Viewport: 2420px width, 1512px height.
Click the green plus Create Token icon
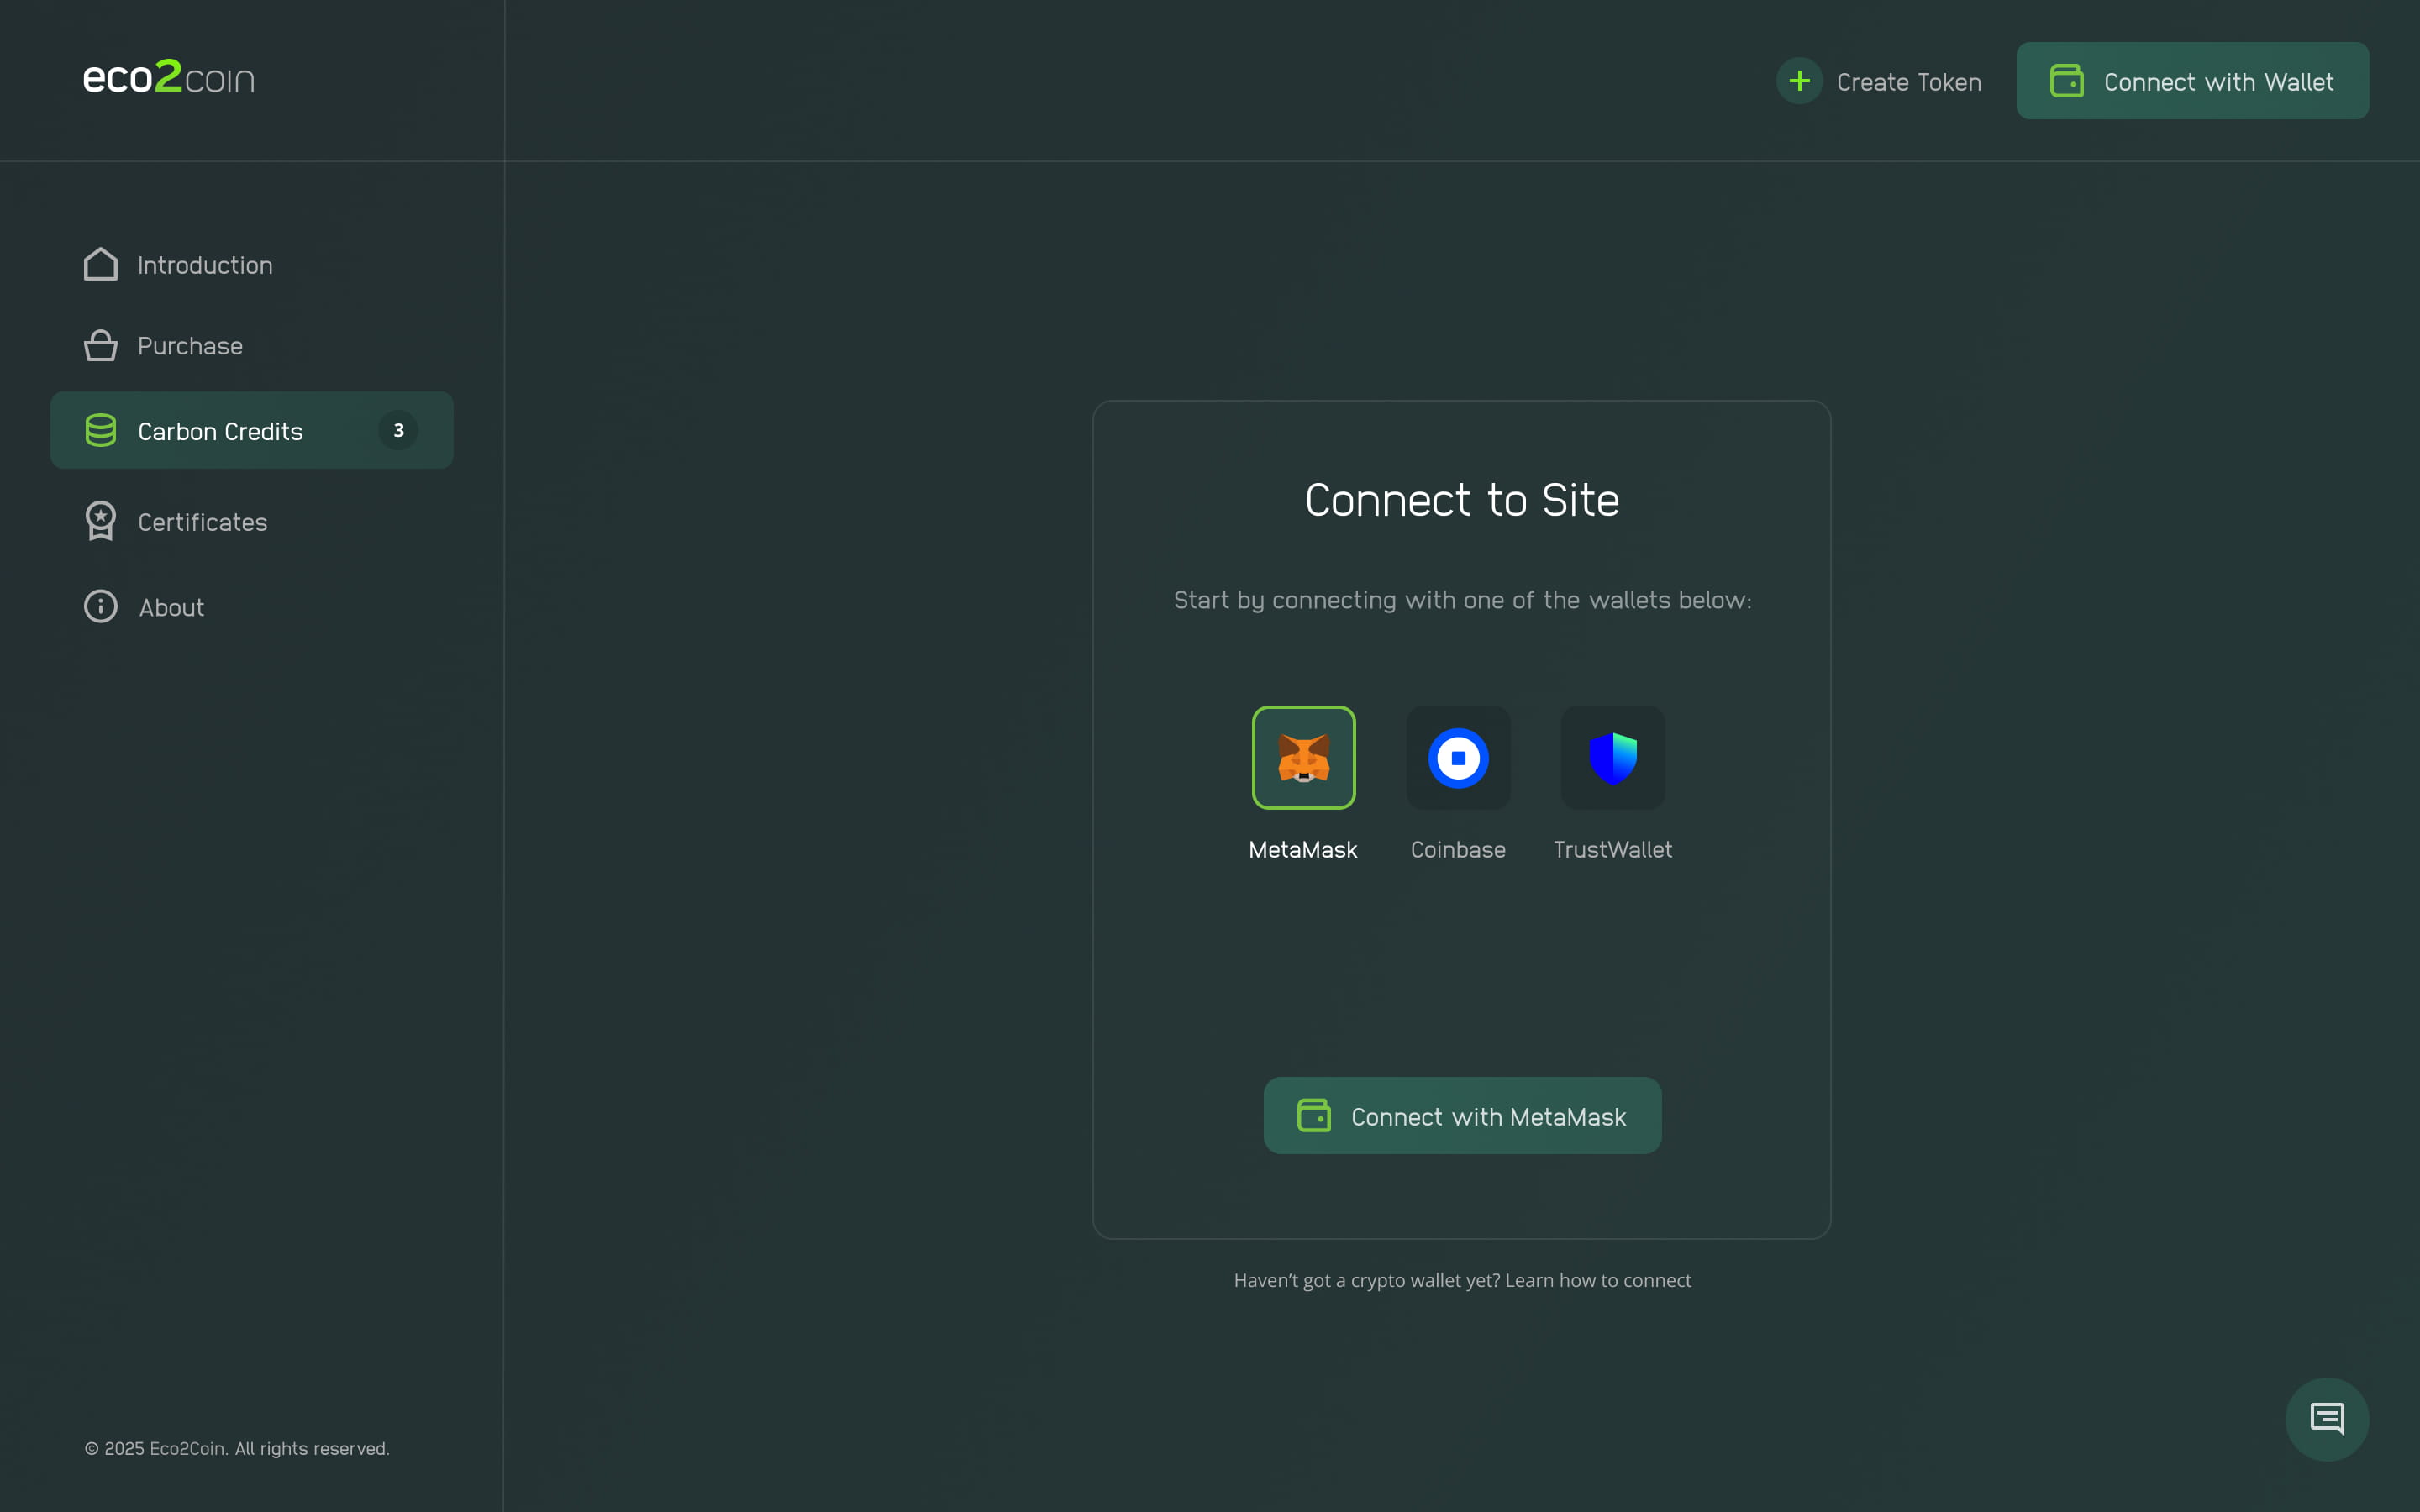tap(1799, 81)
